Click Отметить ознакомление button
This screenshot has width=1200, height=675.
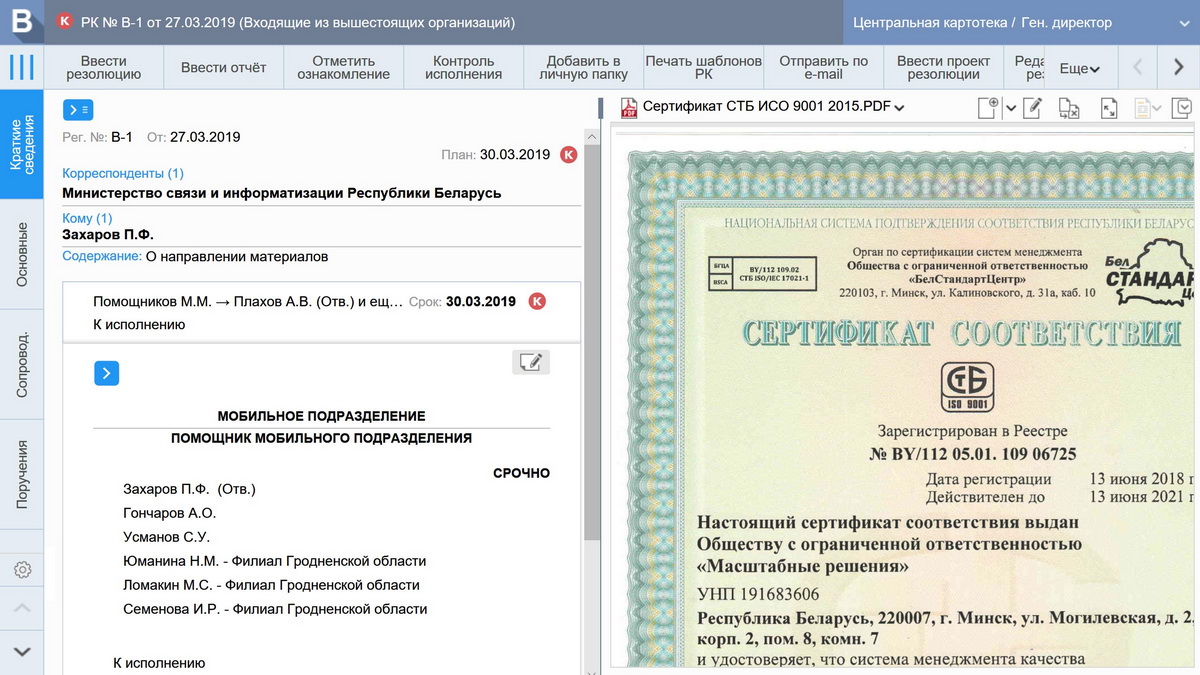click(344, 68)
